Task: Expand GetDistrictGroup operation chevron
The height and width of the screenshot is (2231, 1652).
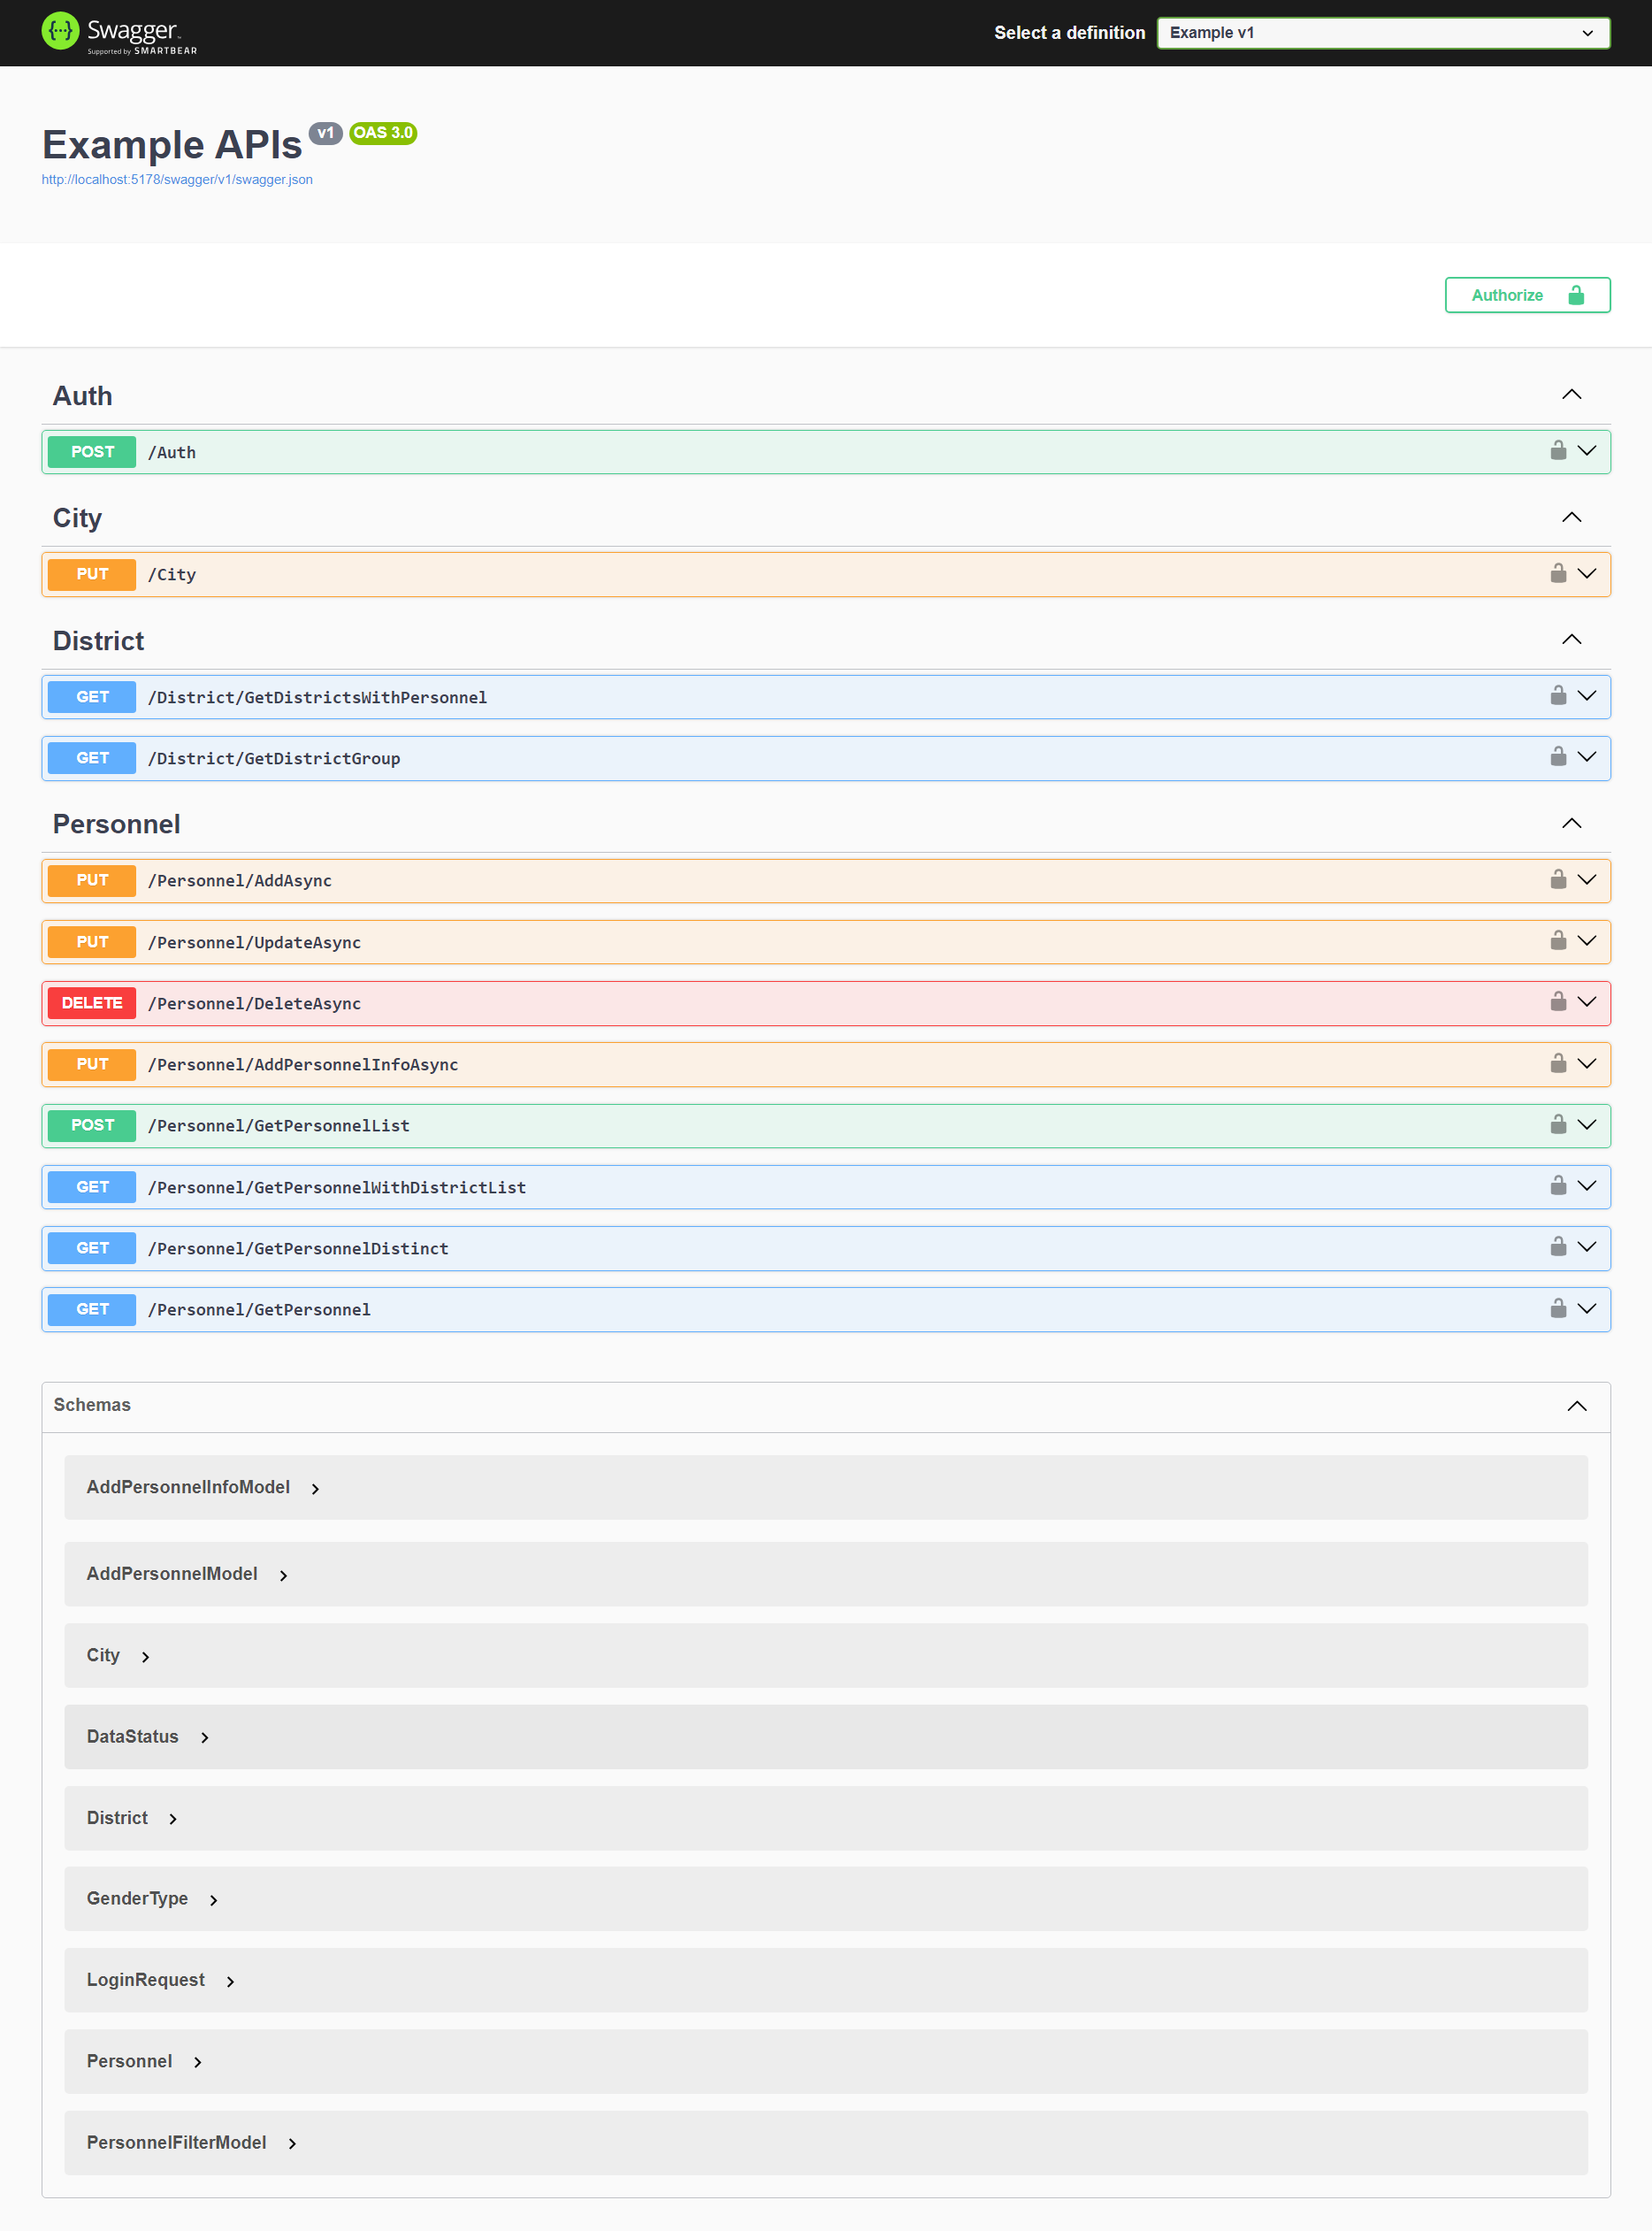Action: point(1586,757)
